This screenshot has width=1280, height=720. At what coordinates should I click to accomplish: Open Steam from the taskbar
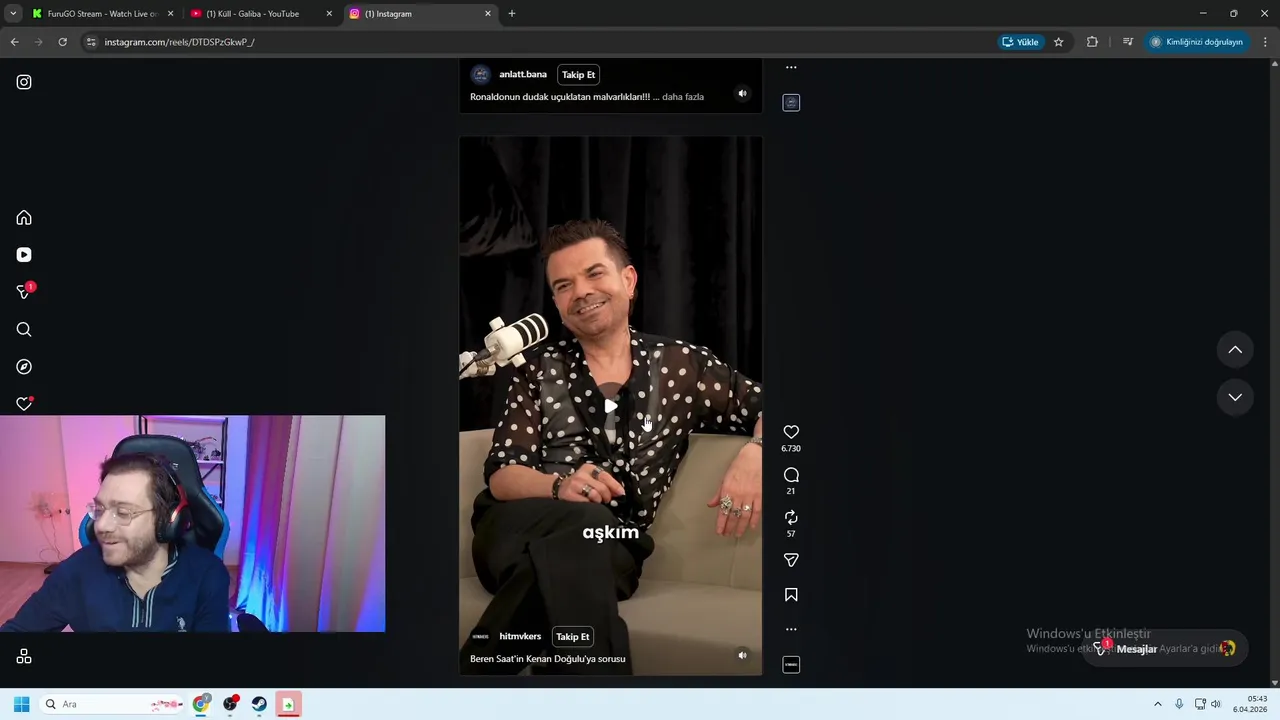pos(259,704)
